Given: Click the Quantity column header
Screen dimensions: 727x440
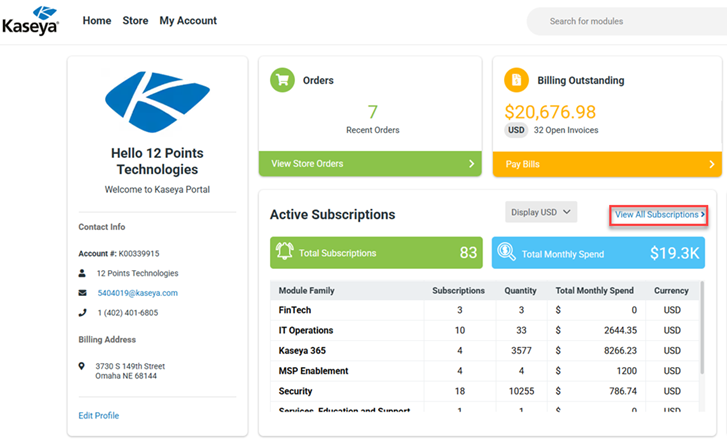Looking at the screenshot, I should 520,291.
